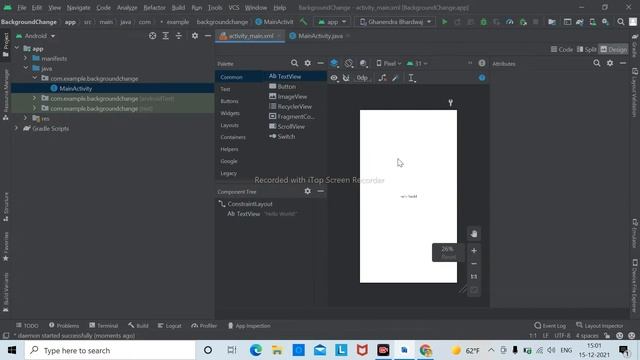Expand the manifests folder
Screen dimensions: 640x360
click(25, 58)
